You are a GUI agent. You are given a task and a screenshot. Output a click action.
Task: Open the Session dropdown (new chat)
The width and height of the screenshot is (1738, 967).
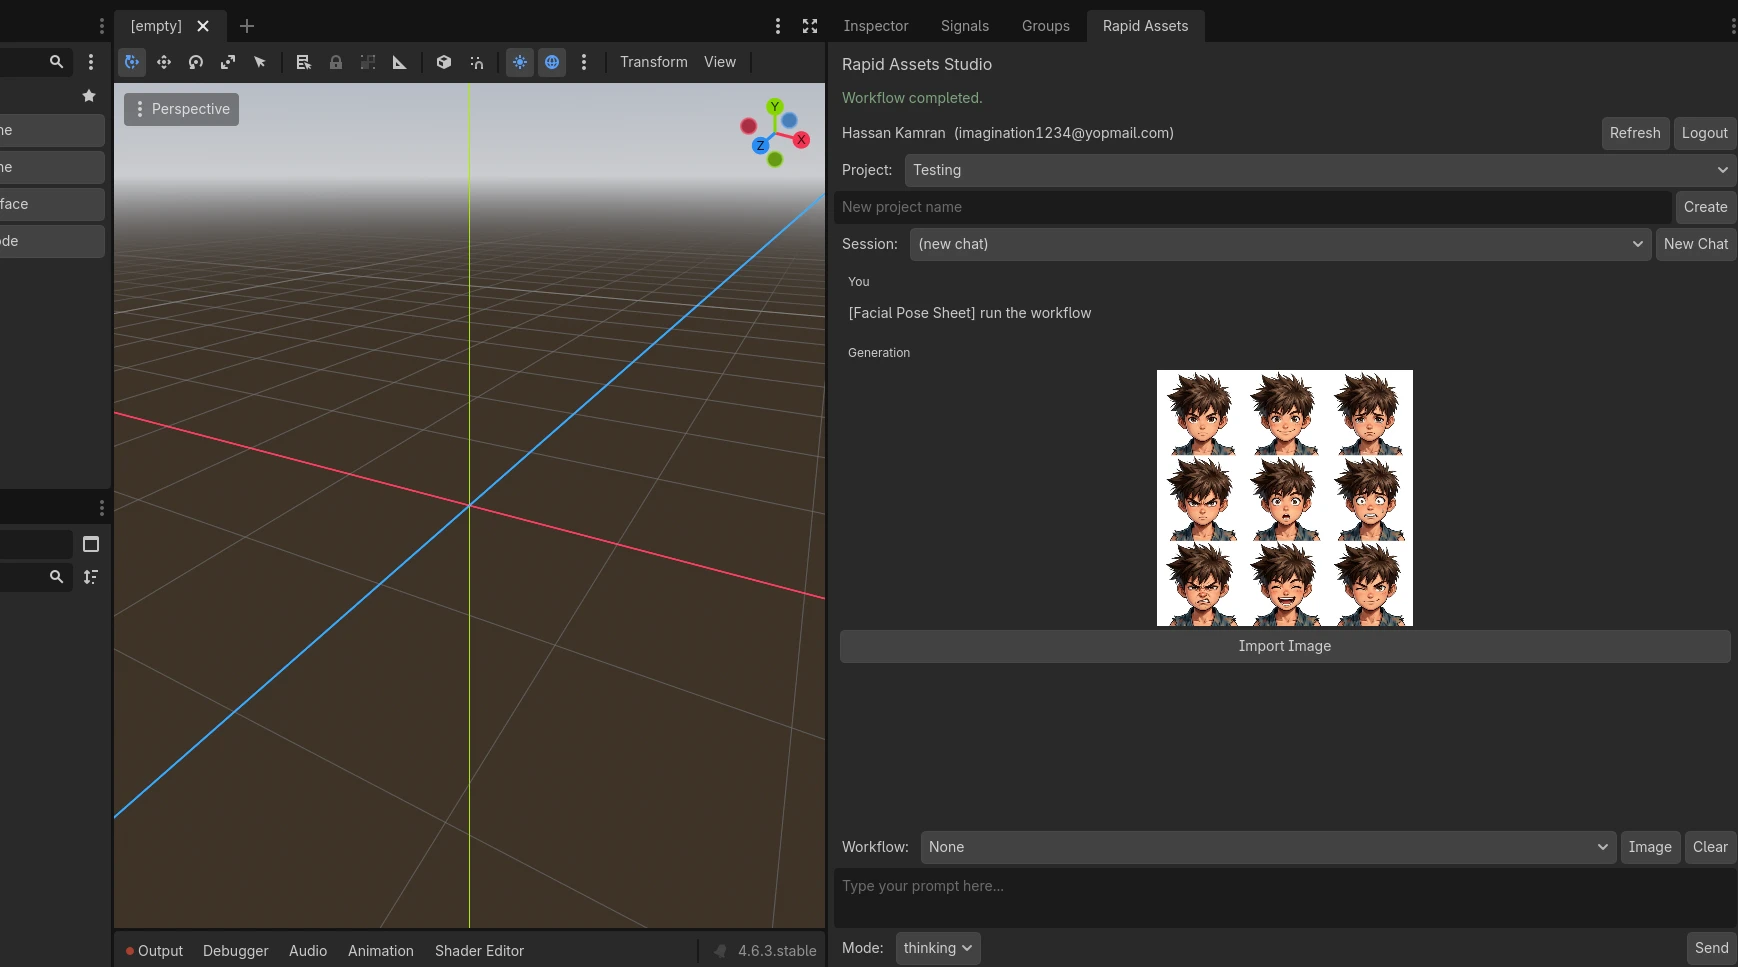[x=1280, y=244]
